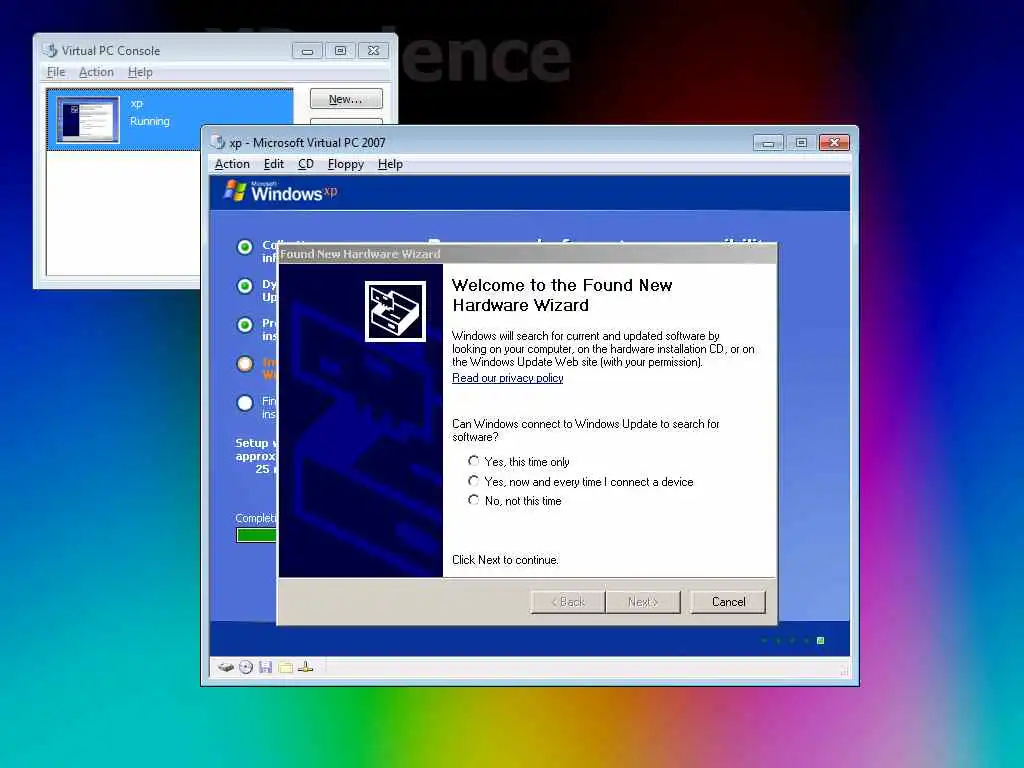Viewport: 1024px width, 768px height.
Task: Click the CD drive status bar icon
Action: pos(246,667)
